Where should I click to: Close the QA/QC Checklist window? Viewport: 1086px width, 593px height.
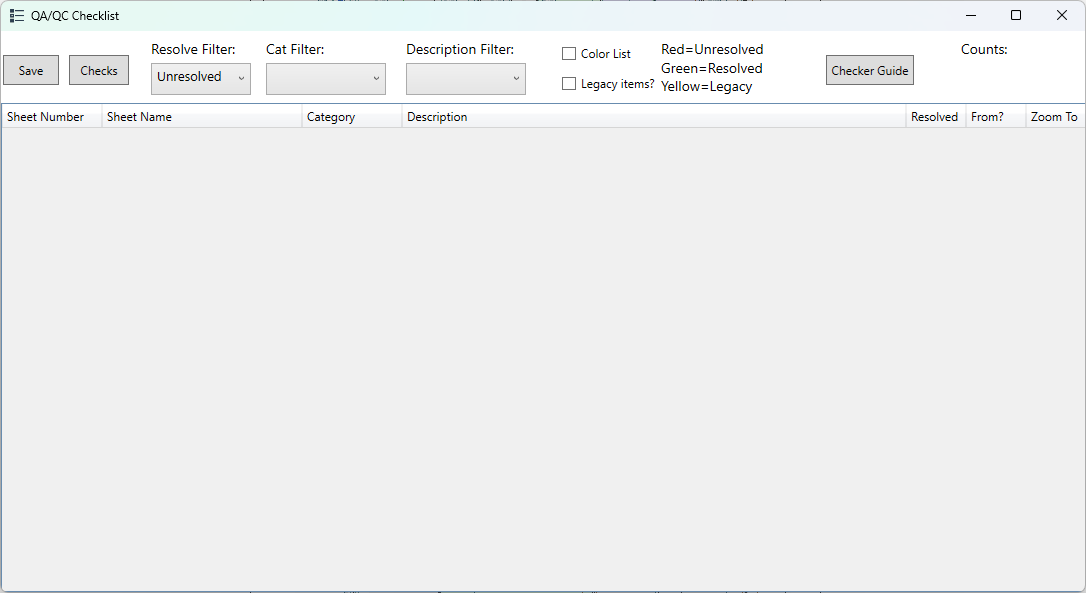[1062, 16]
